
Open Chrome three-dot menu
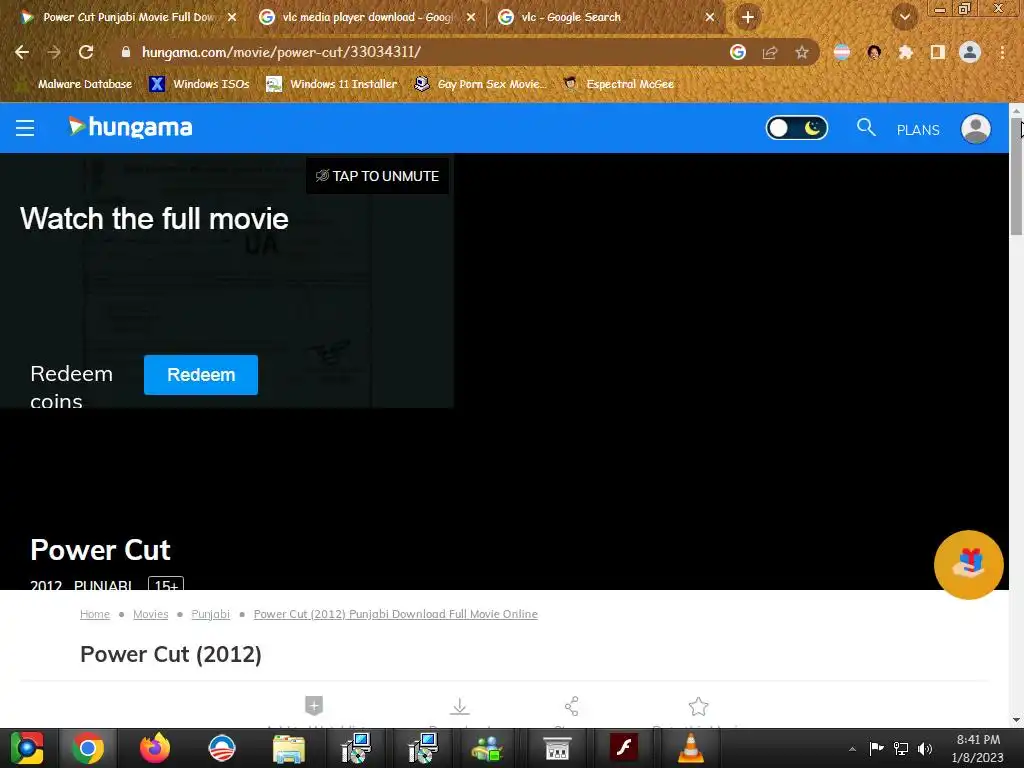(1002, 52)
